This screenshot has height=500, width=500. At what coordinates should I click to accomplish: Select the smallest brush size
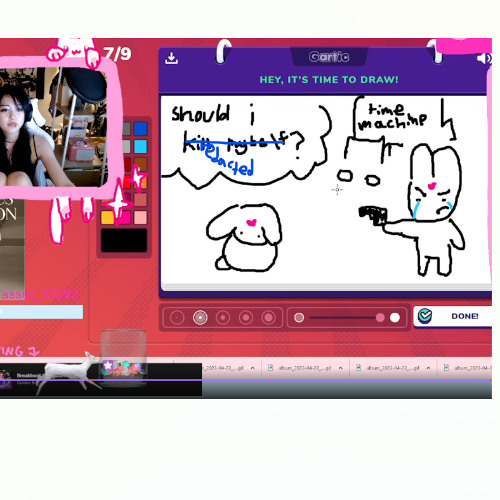pos(177,318)
